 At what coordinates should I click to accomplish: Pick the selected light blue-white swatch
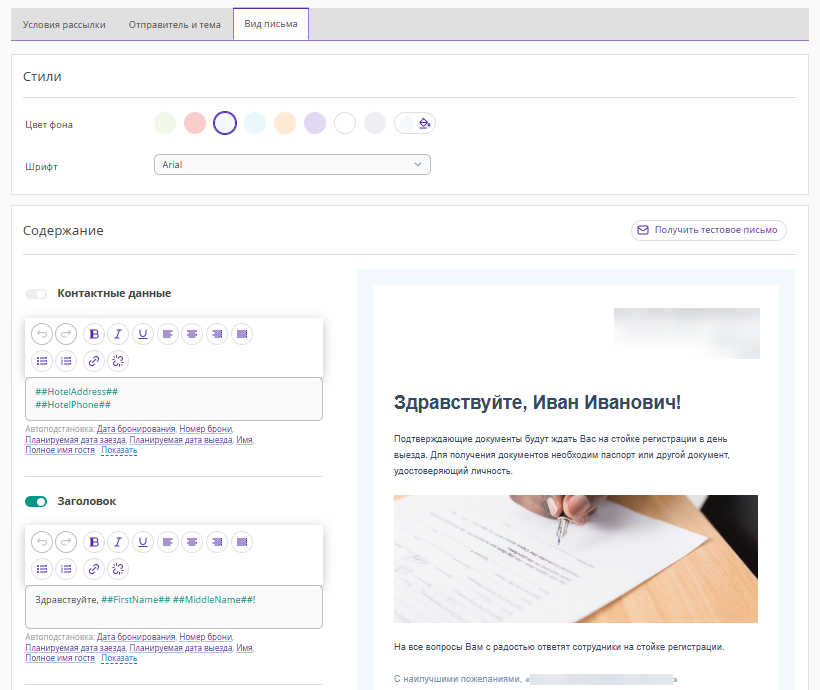pyautogui.click(x=225, y=123)
